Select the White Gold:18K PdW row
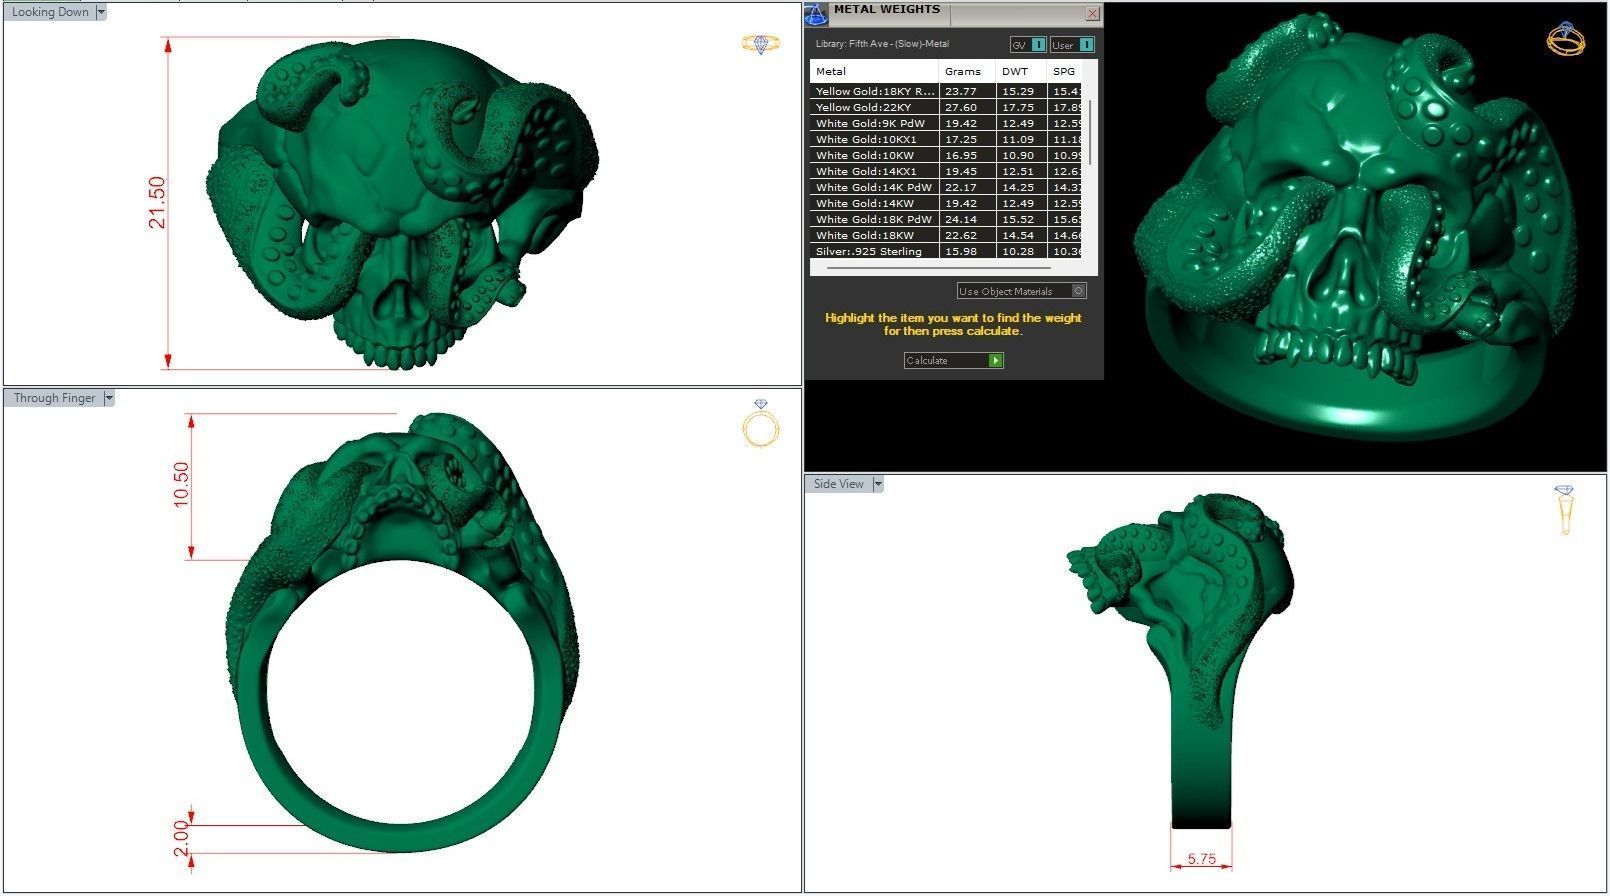The width and height of the screenshot is (1610, 896). pos(946,219)
